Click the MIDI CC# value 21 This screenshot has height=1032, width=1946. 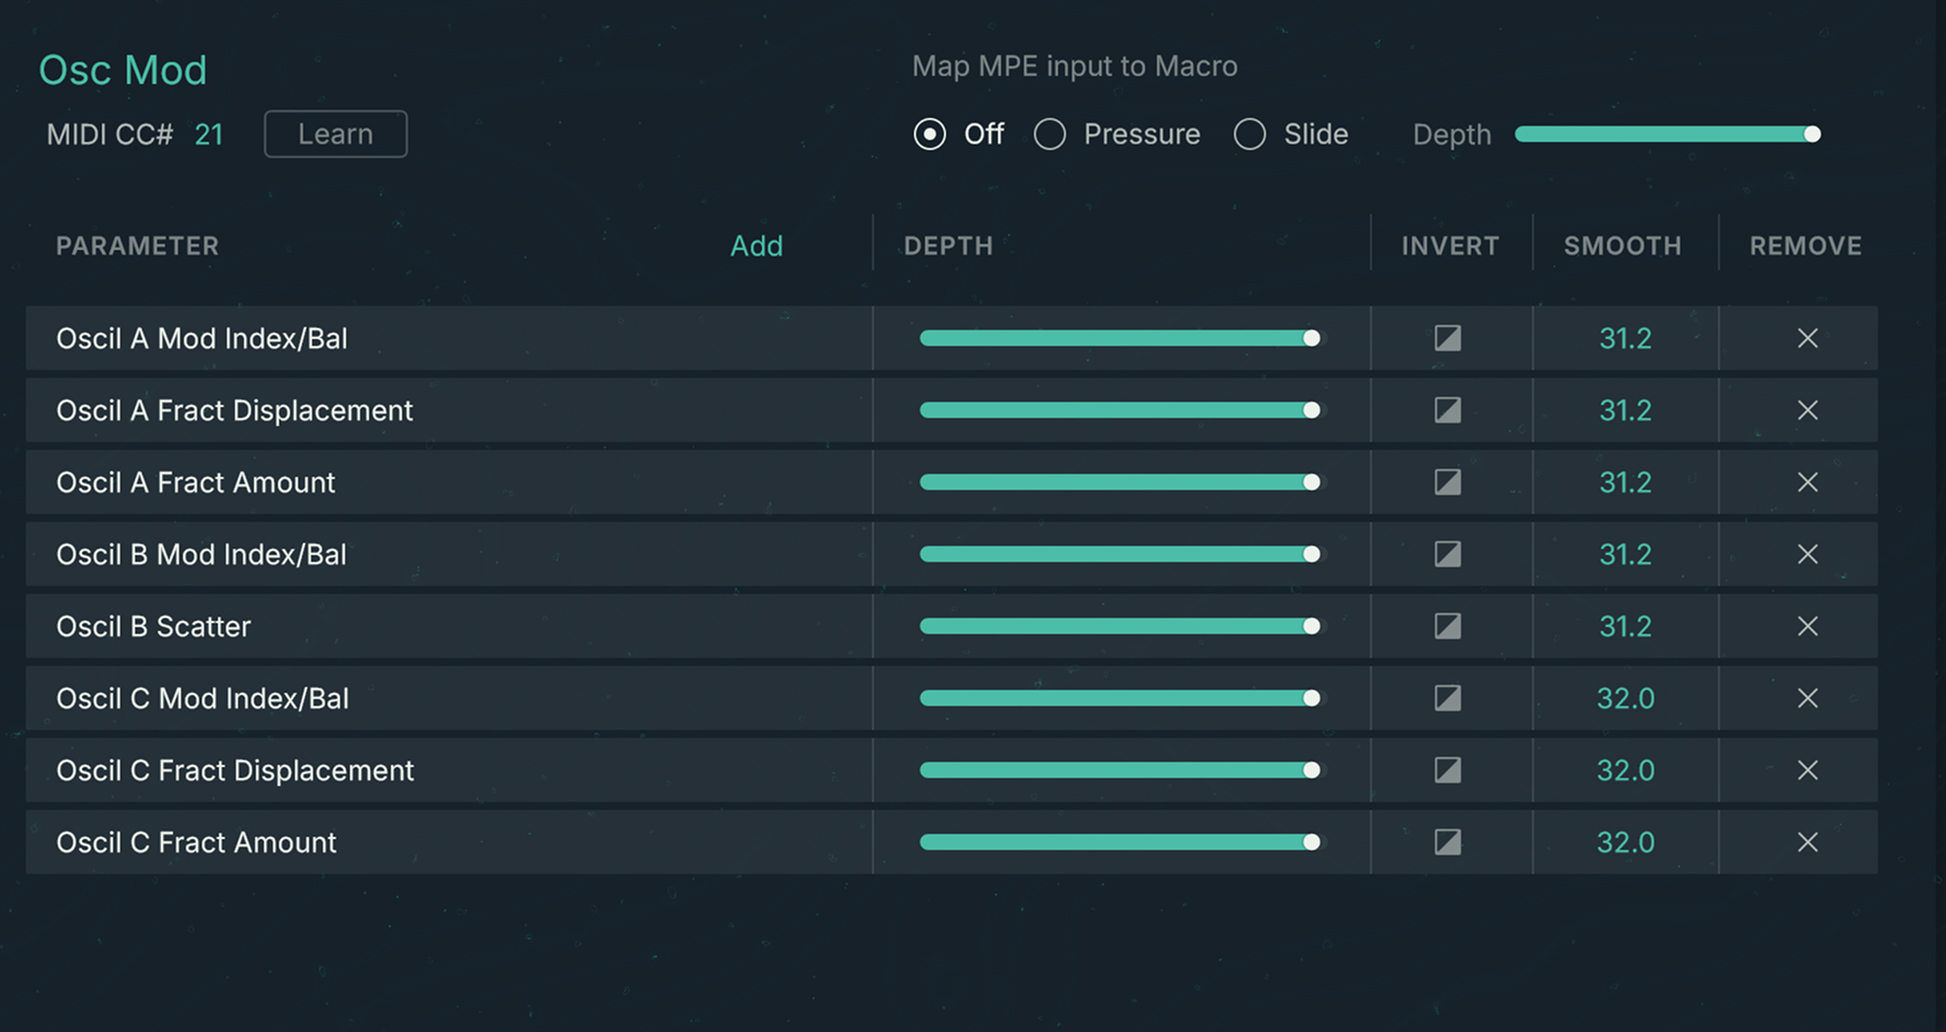click(x=208, y=134)
